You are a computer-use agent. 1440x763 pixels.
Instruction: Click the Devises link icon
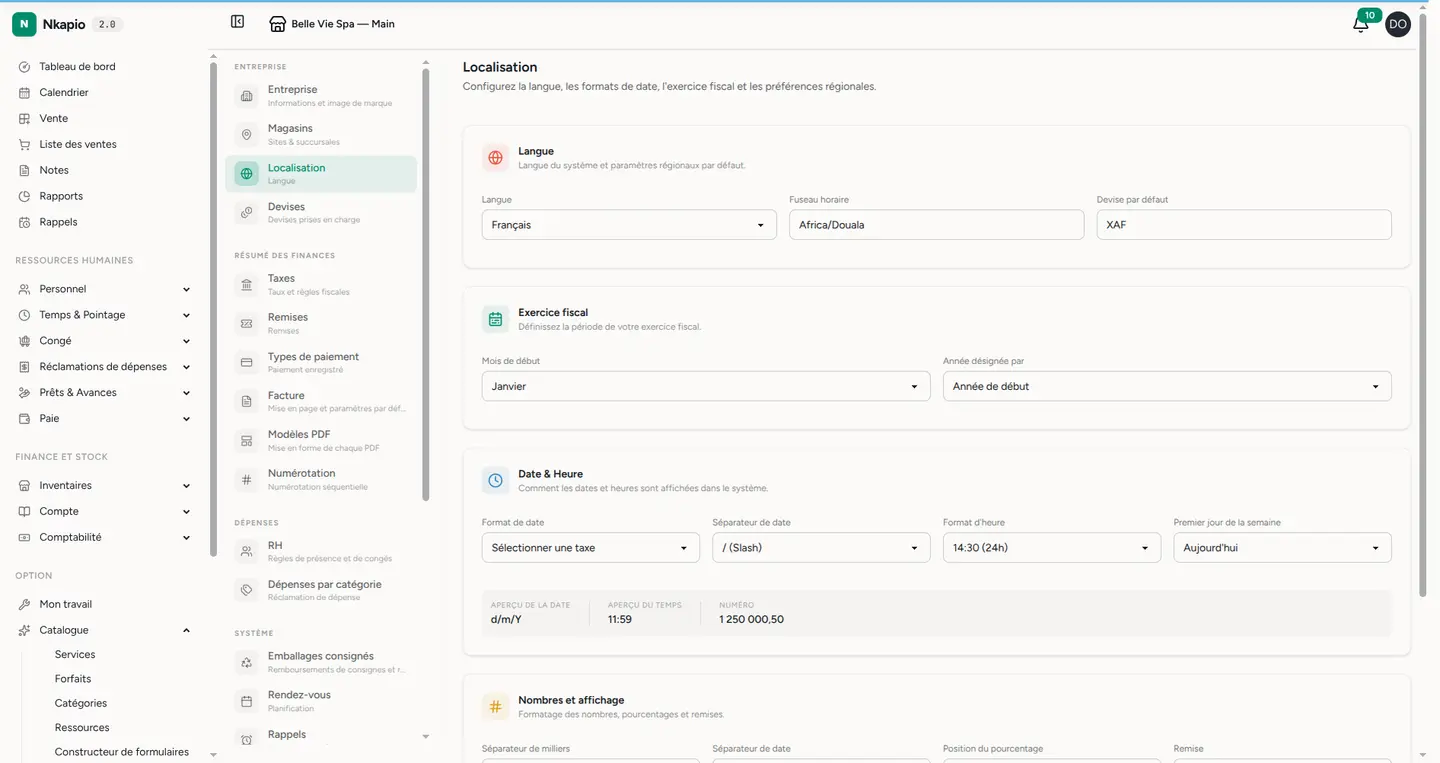247,213
